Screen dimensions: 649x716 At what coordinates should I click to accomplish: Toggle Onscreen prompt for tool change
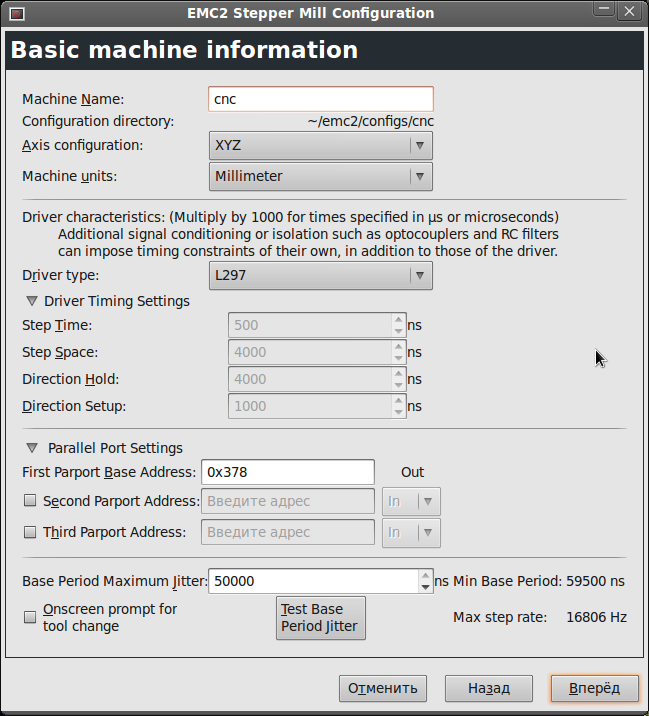click(30, 617)
